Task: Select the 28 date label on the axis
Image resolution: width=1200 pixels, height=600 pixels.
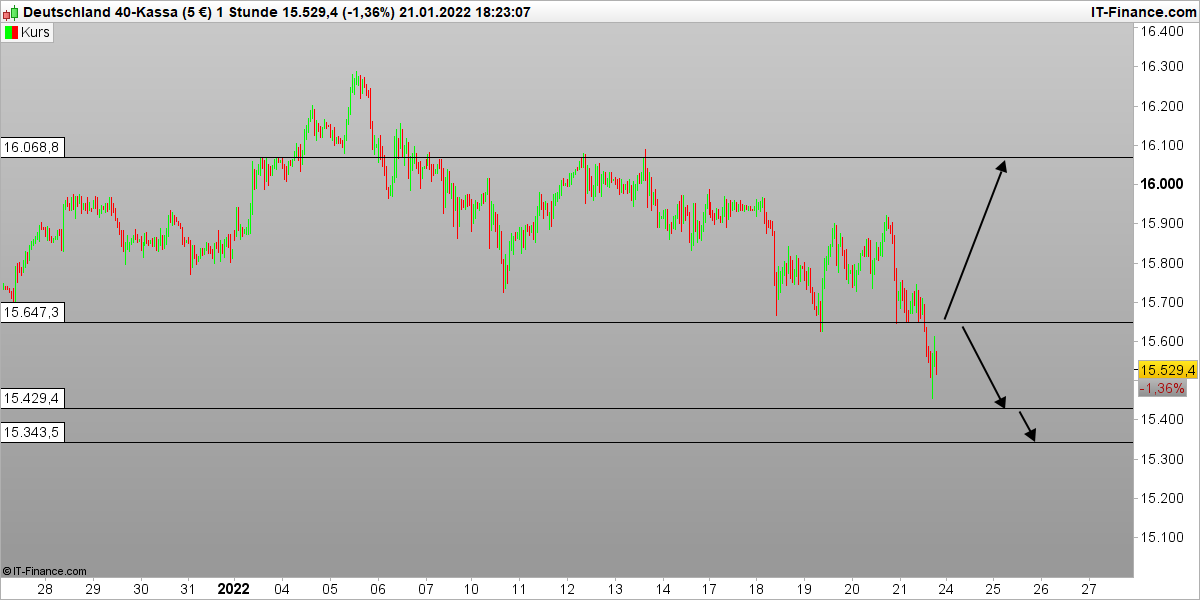Action: (x=45, y=589)
